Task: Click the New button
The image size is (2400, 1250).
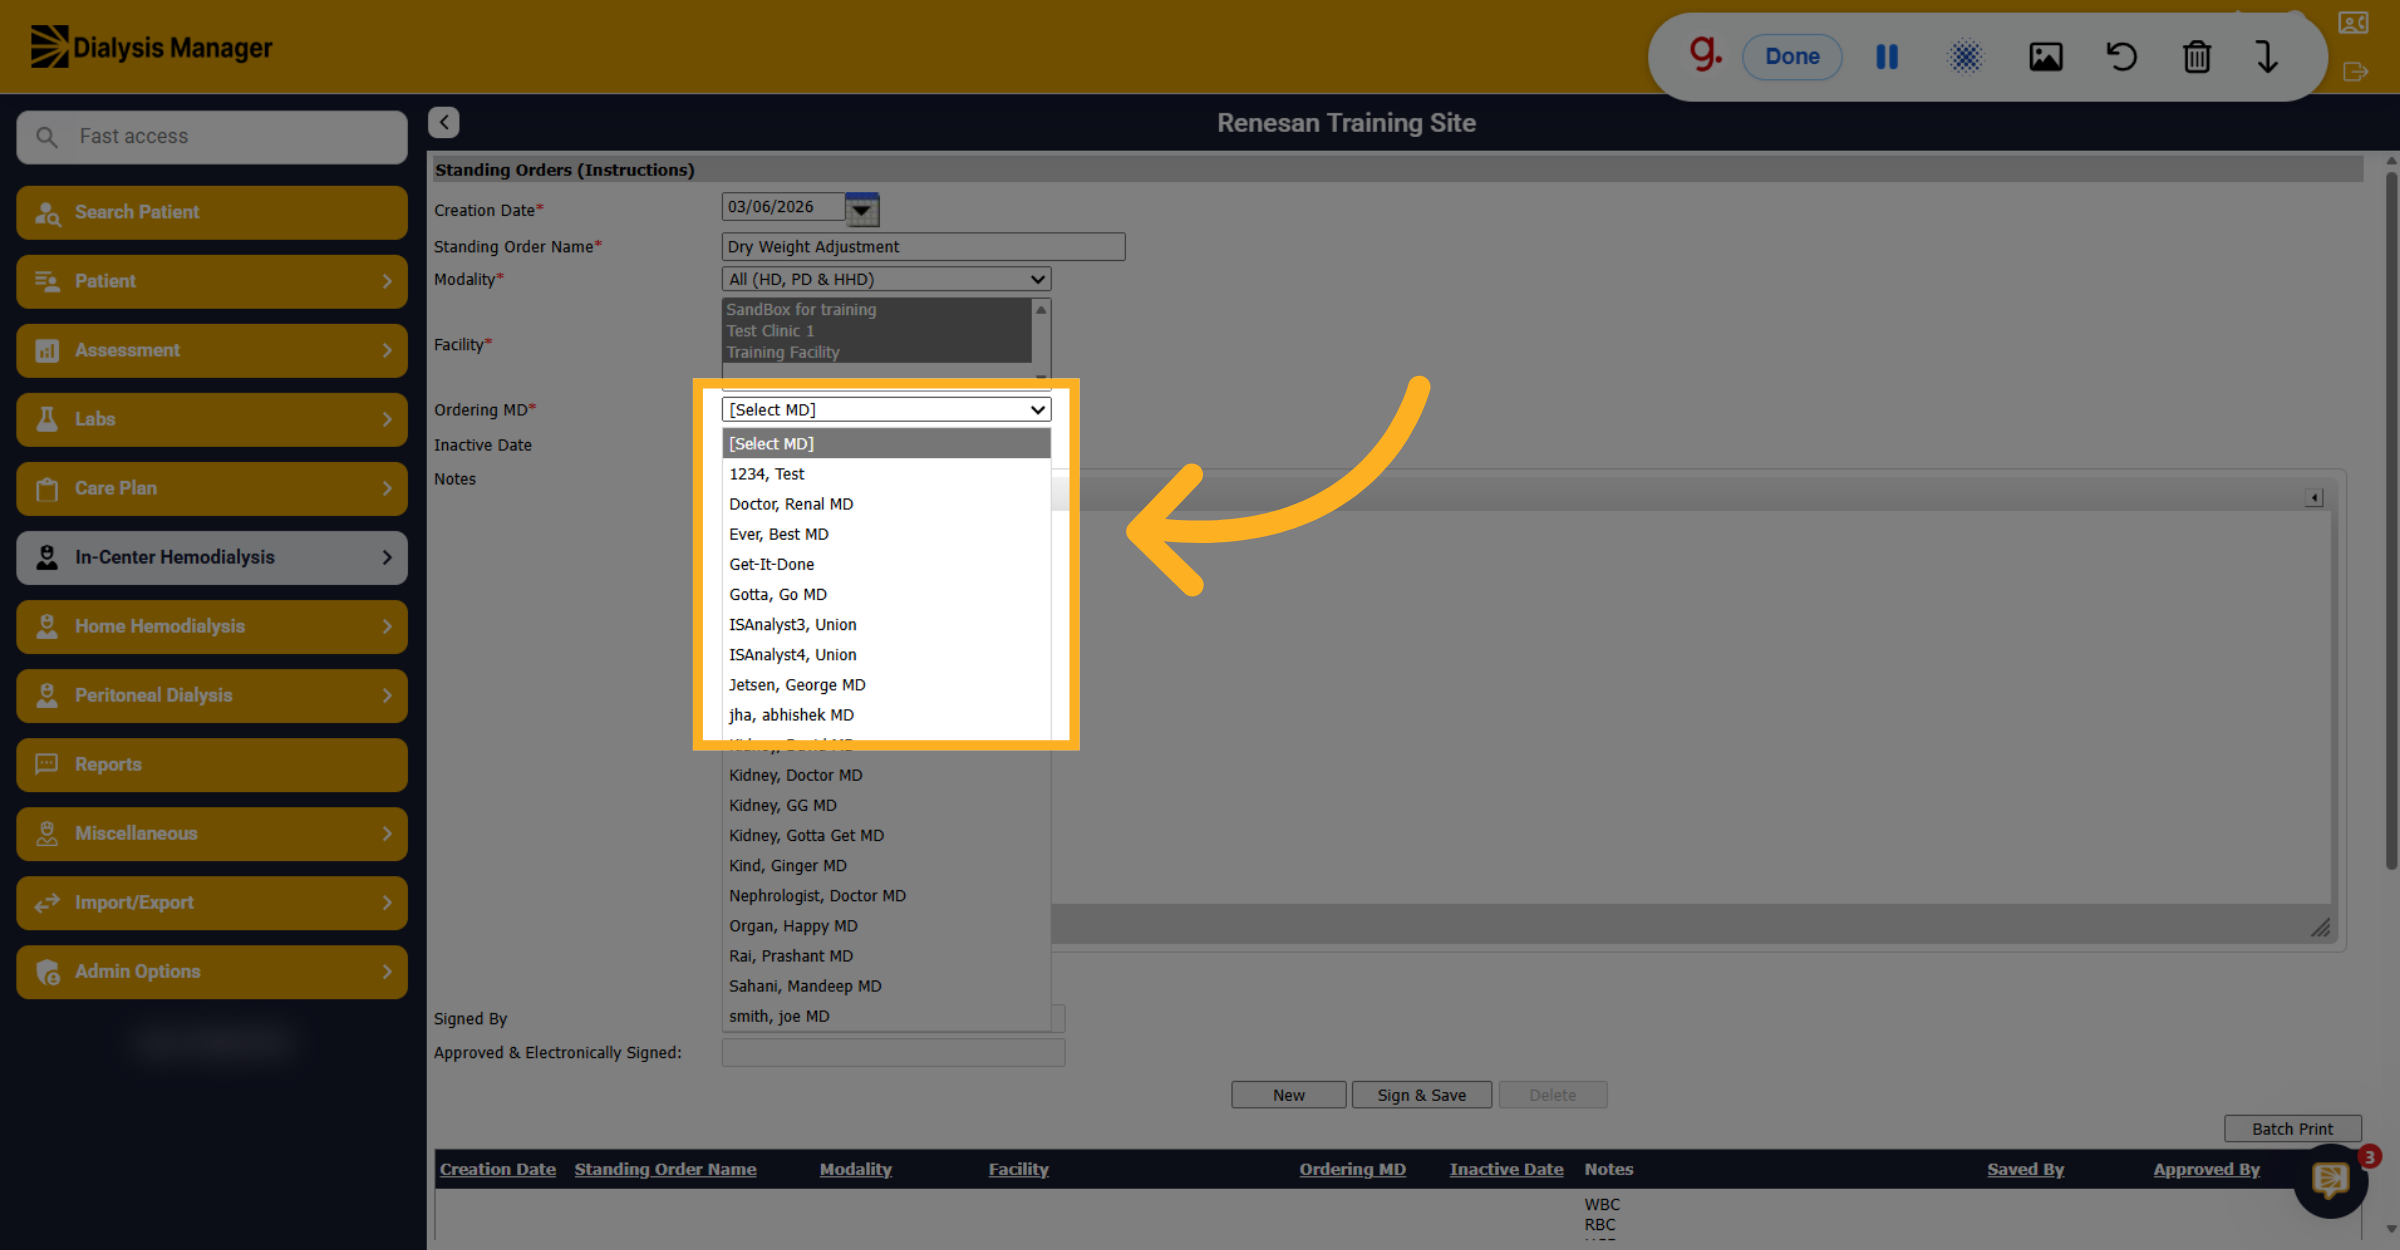Action: pyautogui.click(x=1288, y=1095)
